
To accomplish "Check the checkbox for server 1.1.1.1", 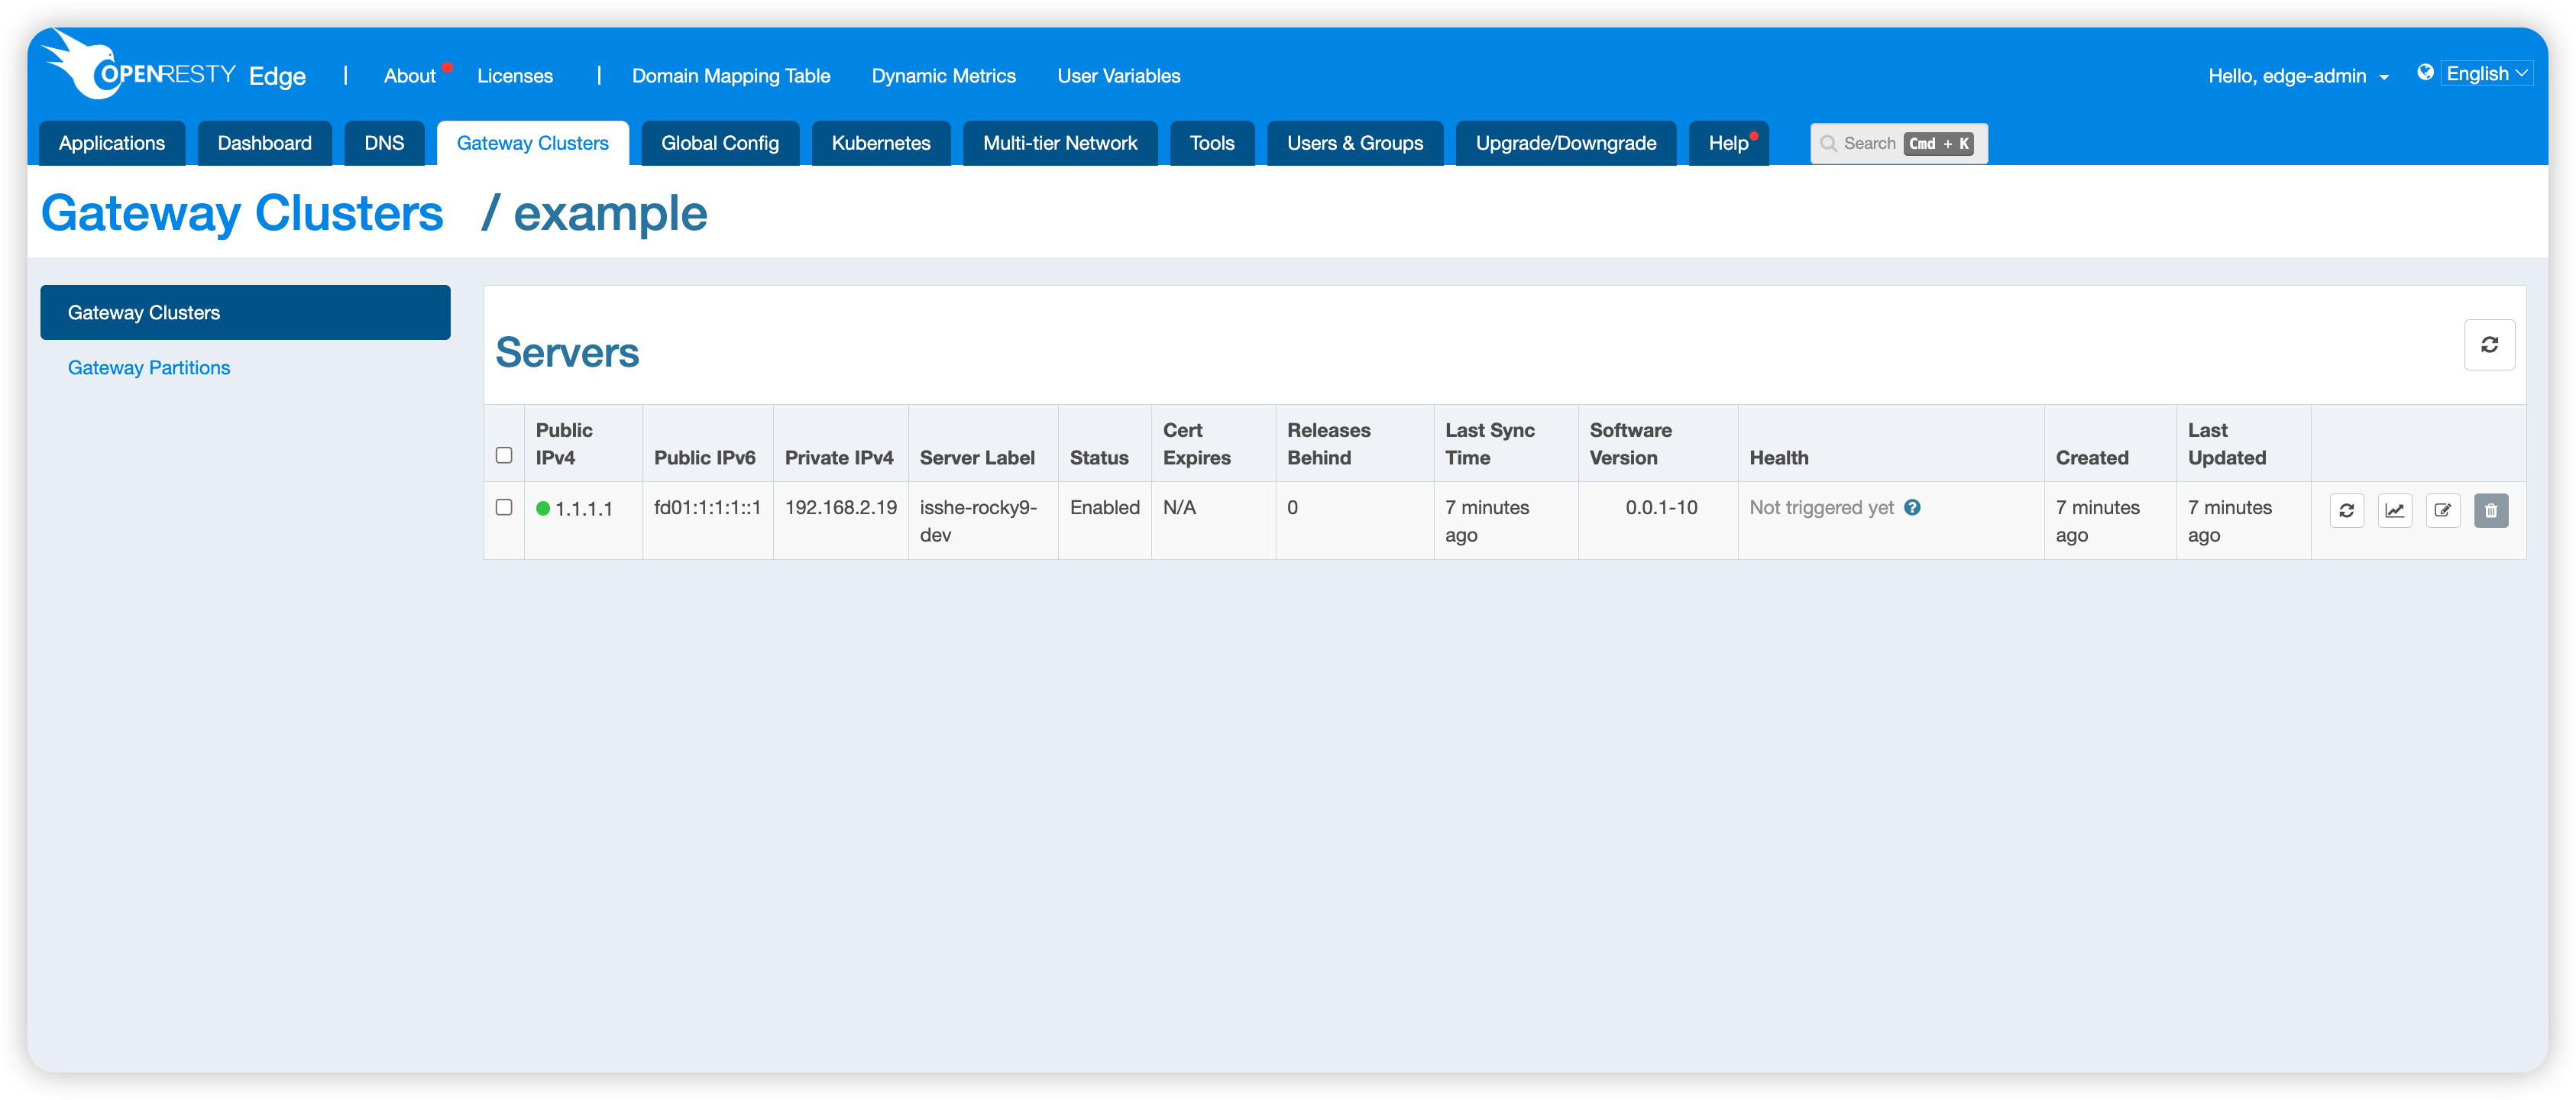I will pyautogui.click(x=504, y=507).
